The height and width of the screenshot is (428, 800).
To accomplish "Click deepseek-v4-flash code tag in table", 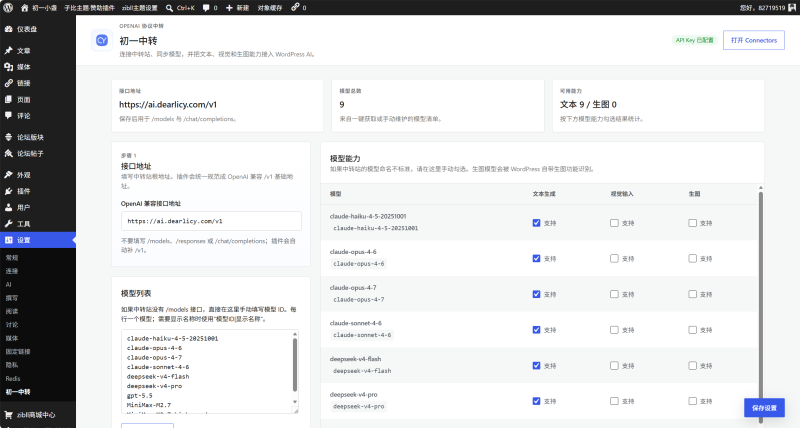I will [362, 371].
